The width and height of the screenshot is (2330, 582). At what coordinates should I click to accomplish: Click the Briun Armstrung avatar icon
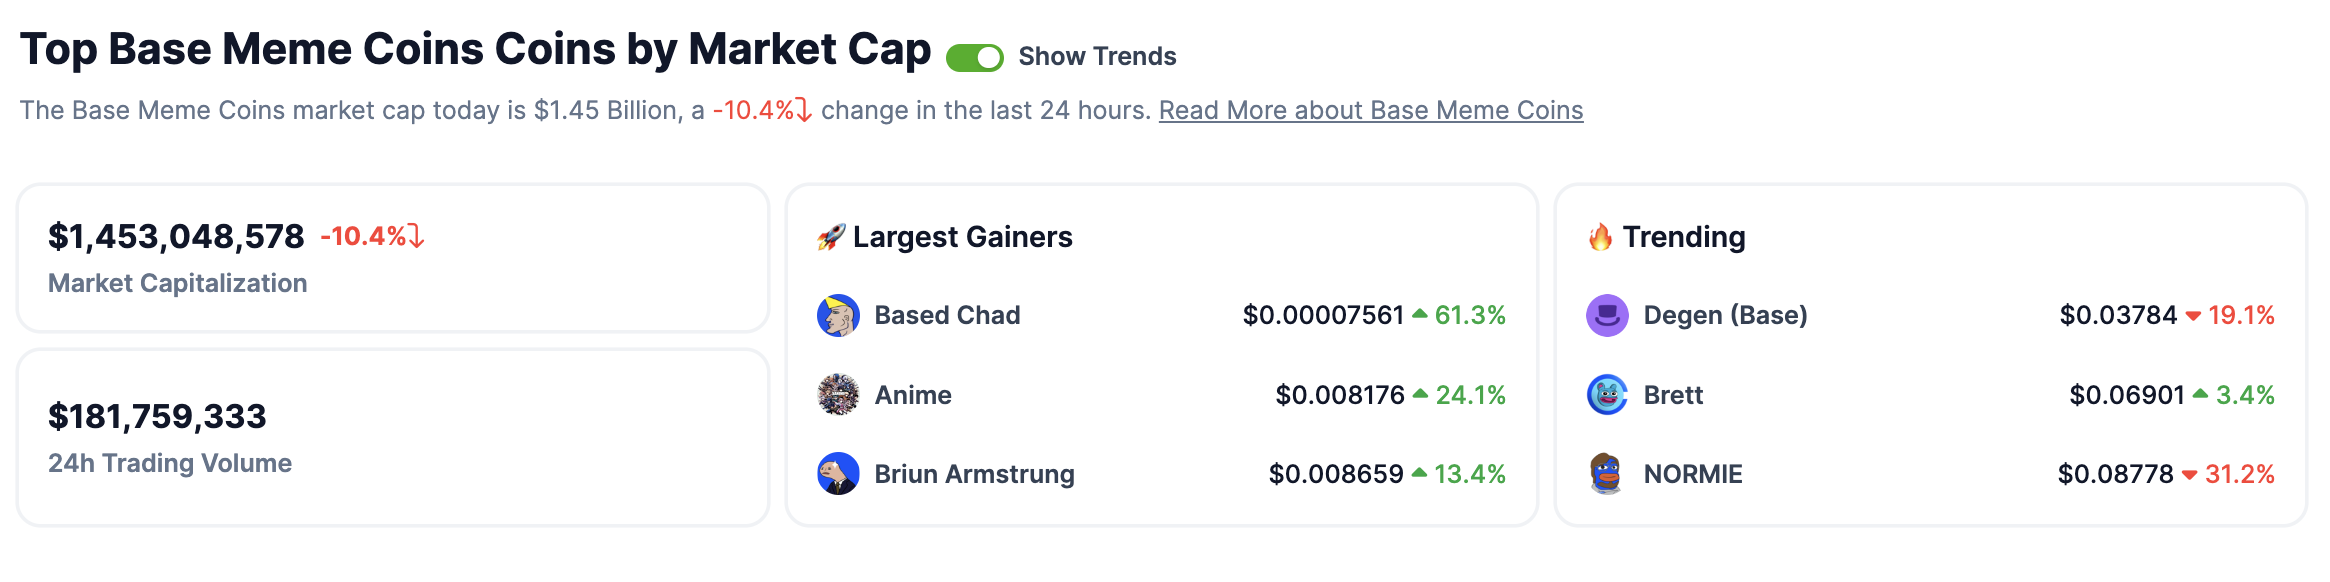[x=838, y=474]
